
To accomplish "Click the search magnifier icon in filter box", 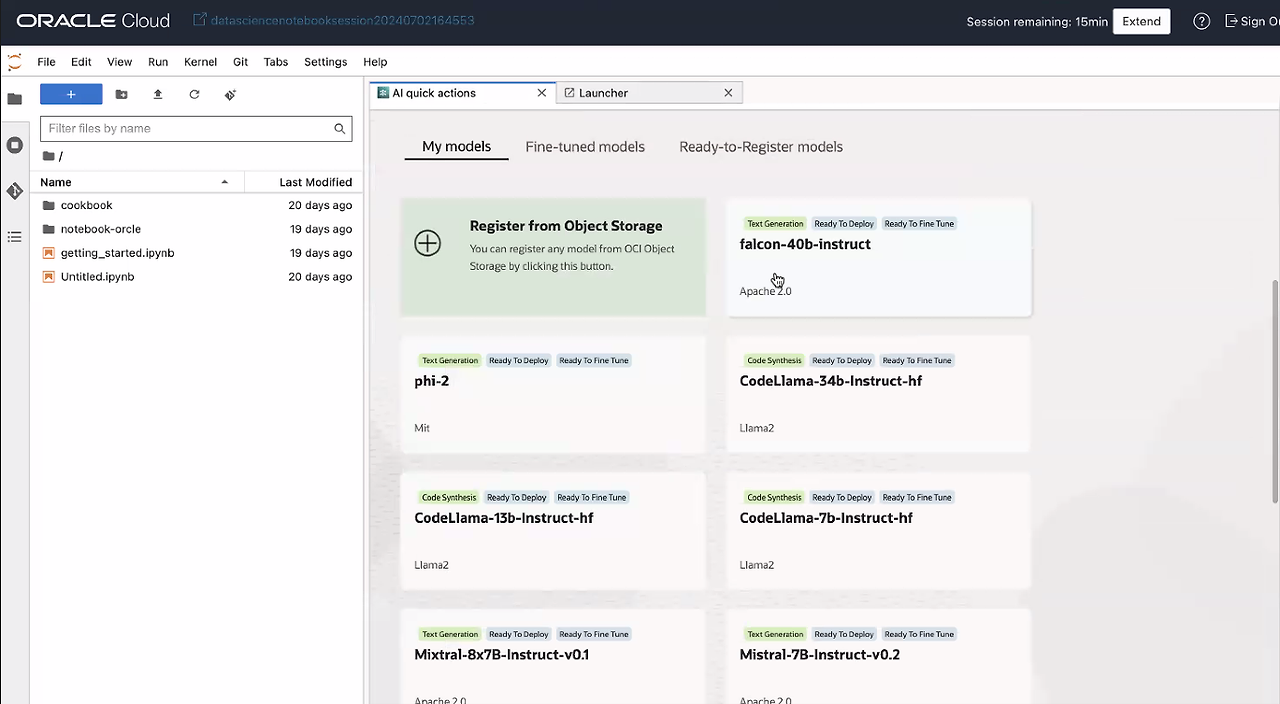I will click(x=340, y=128).
